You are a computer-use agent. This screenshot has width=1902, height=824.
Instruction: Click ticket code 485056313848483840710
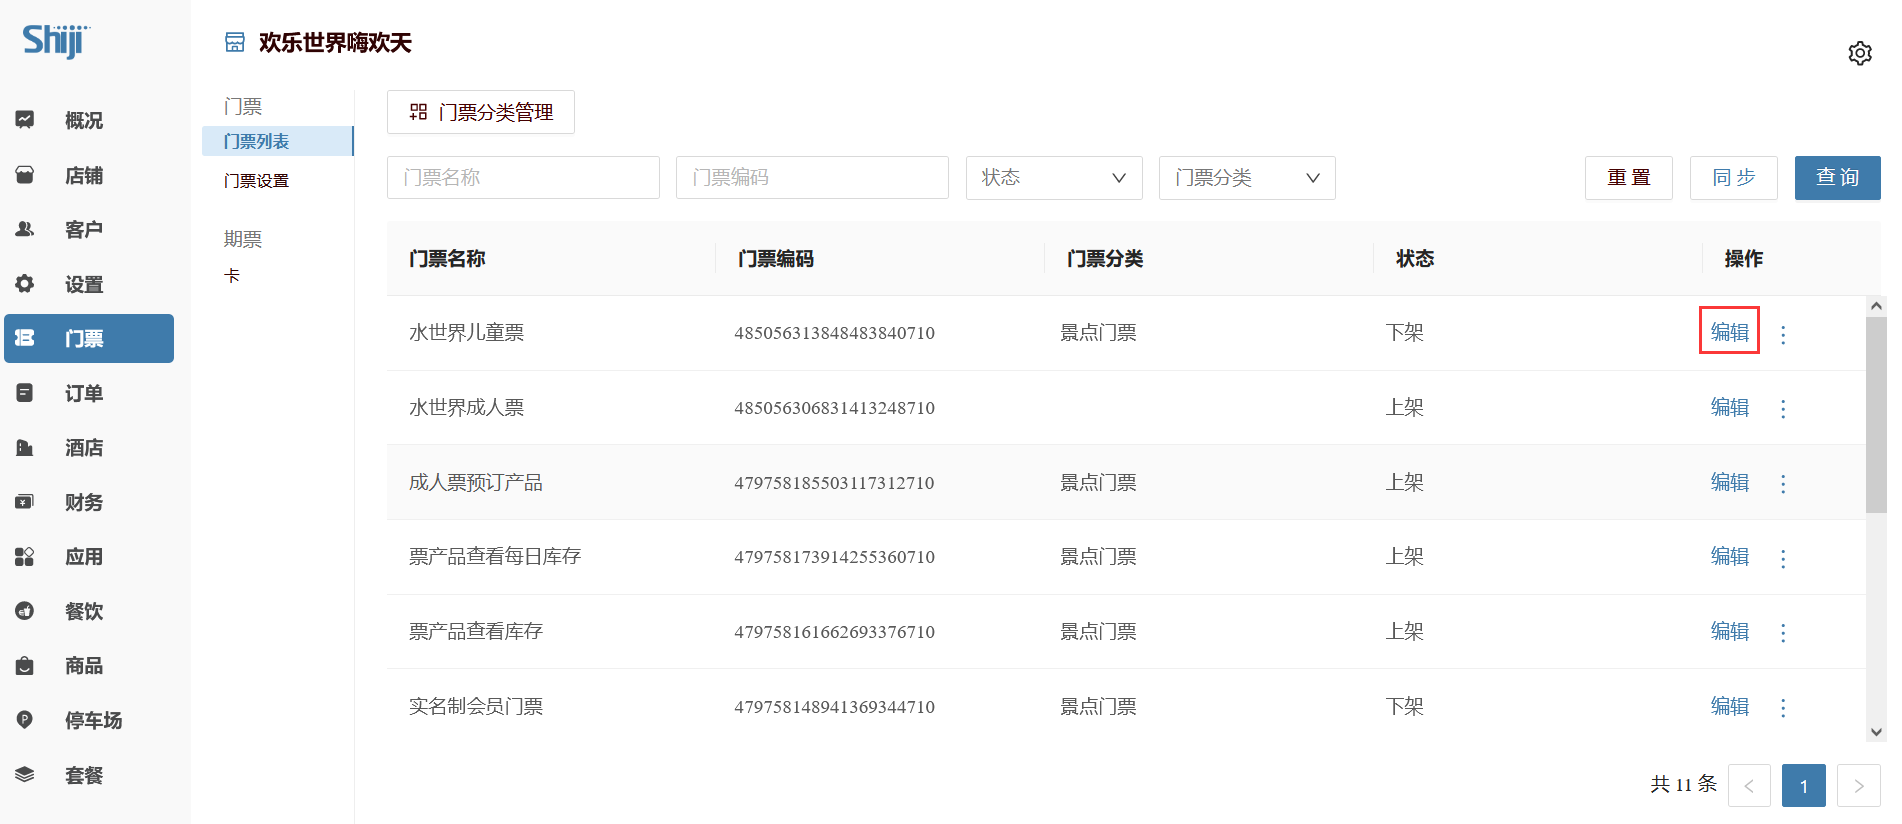point(835,333)
